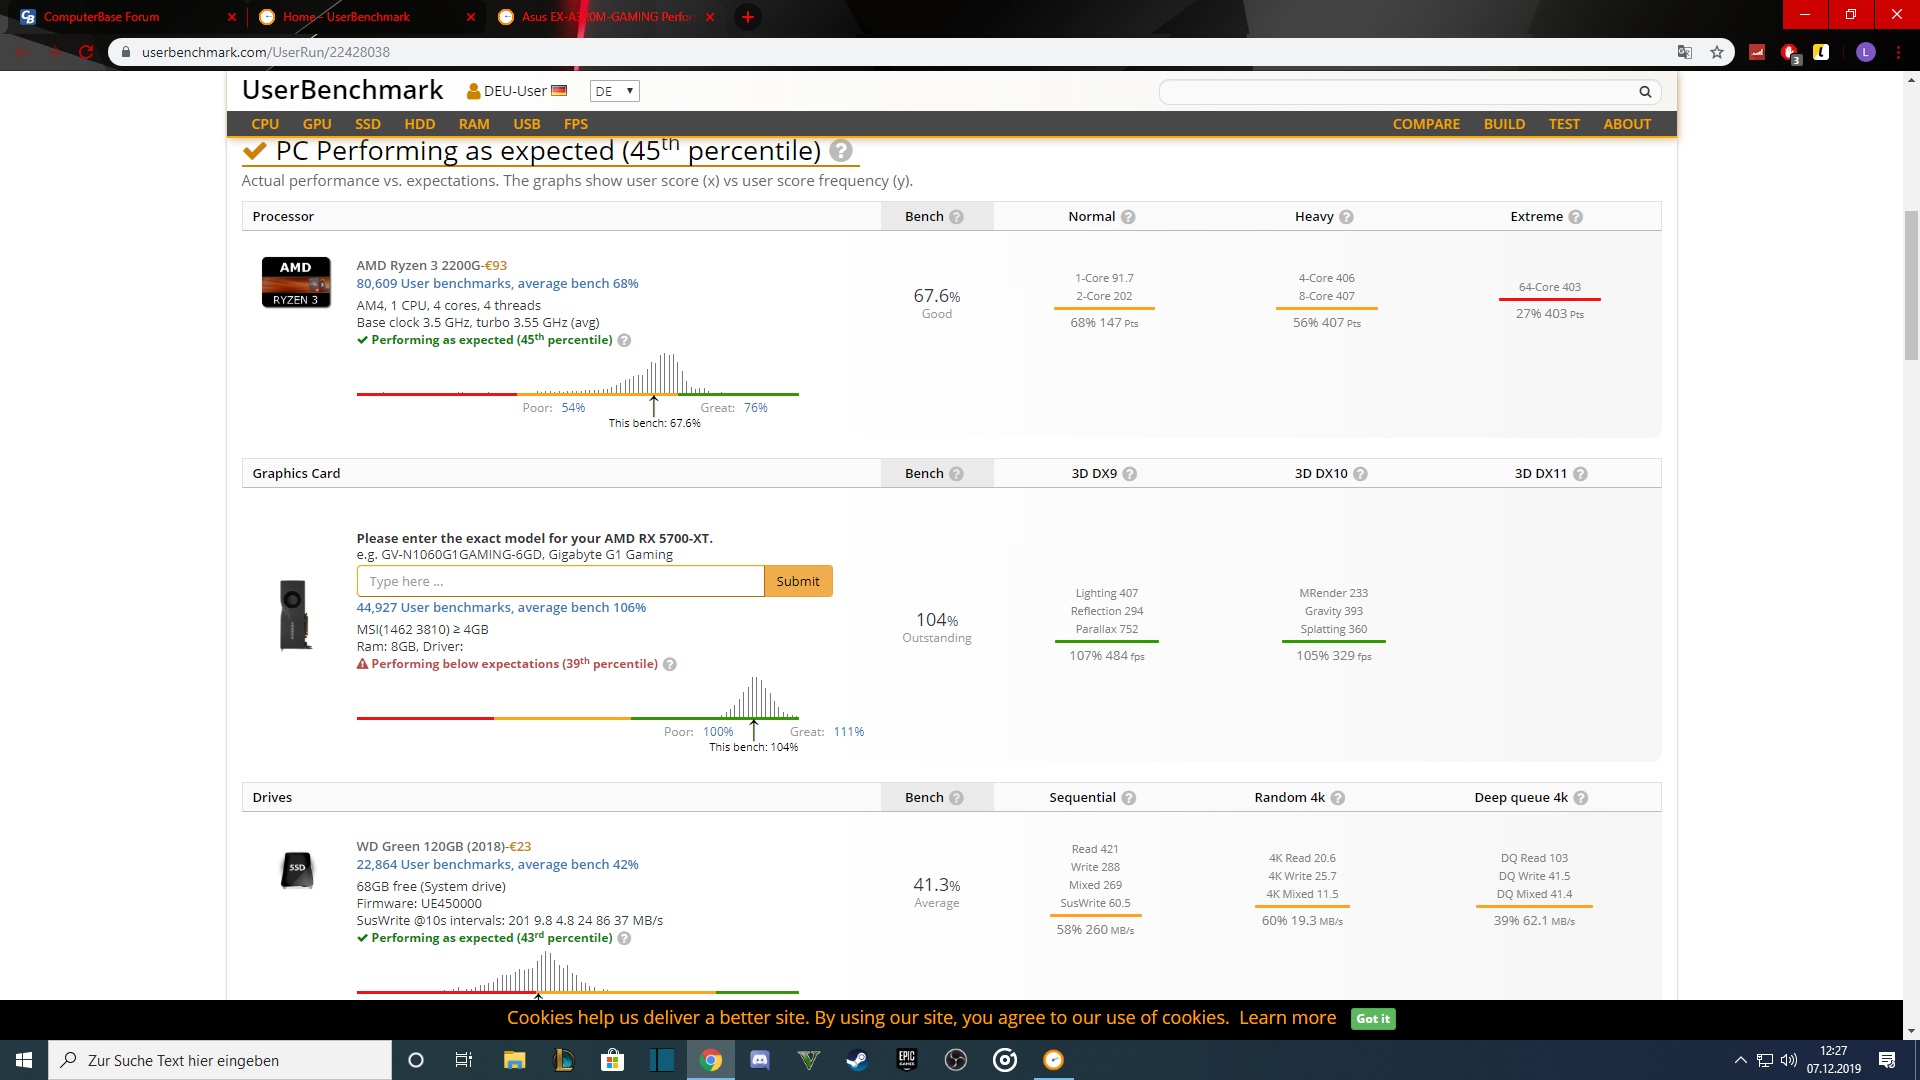The width and height of the screenshot is (1920, 1080).
Task: Click help icon next to PC percentile heading
Action: point(841,151)
